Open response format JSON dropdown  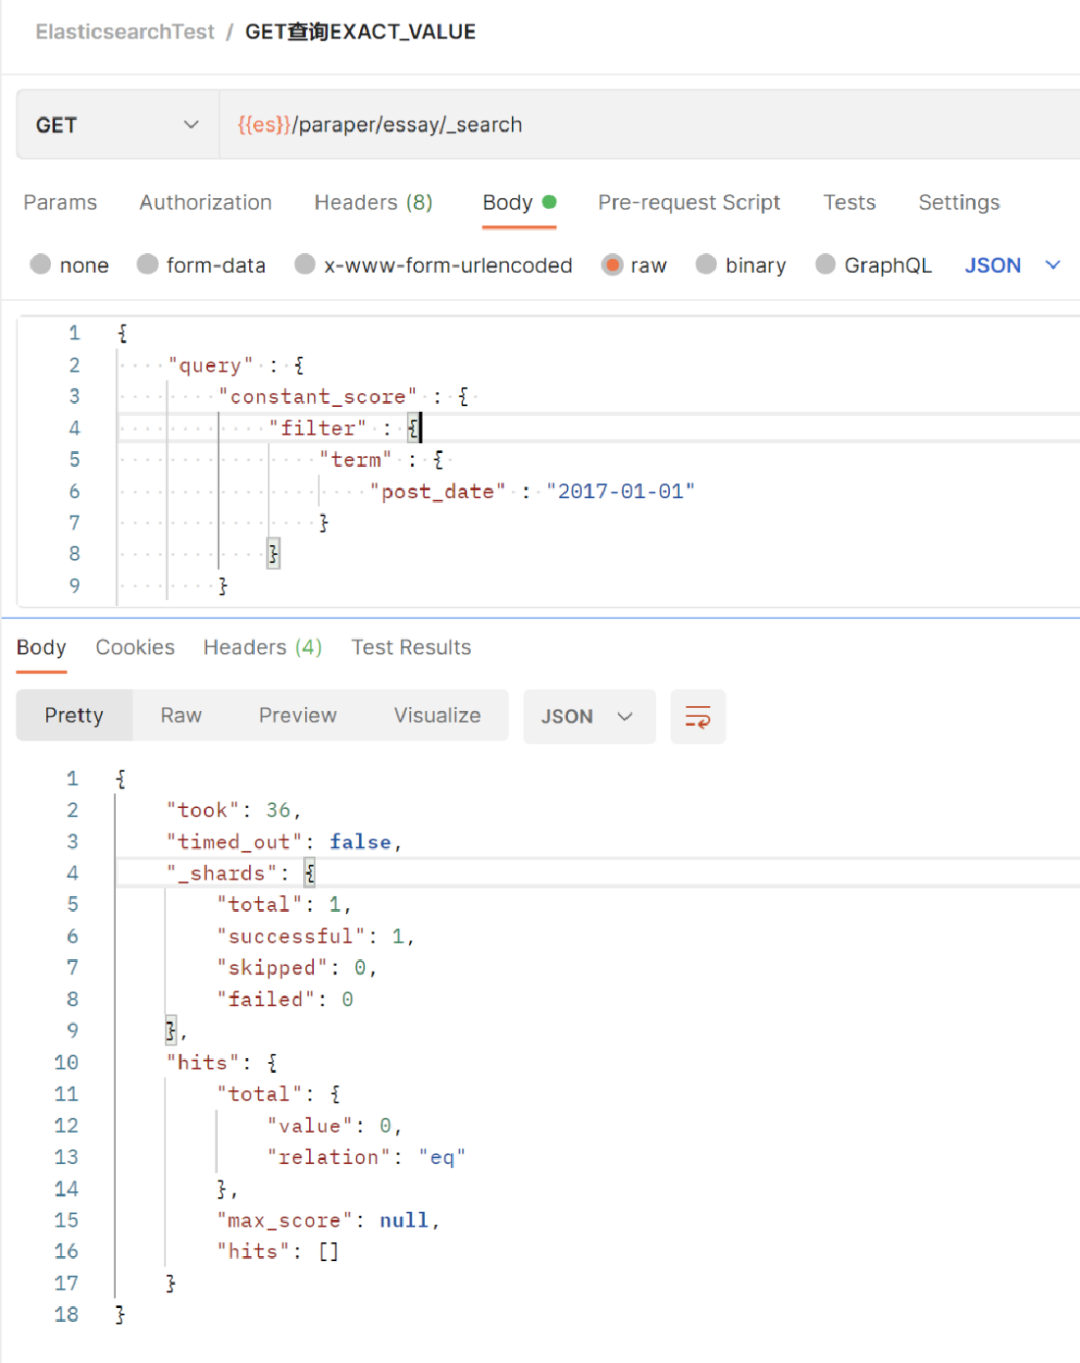click(x=588, y=716)
